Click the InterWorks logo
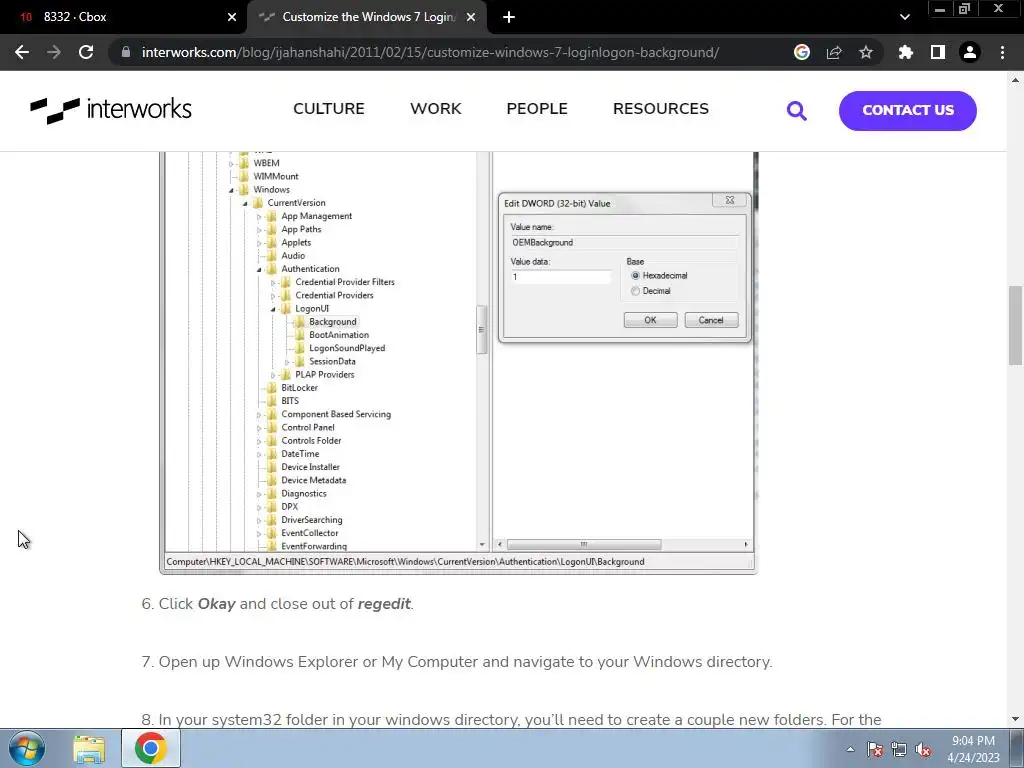The image size is (1024, 768). pyautogui.click(x=111, y=110)
